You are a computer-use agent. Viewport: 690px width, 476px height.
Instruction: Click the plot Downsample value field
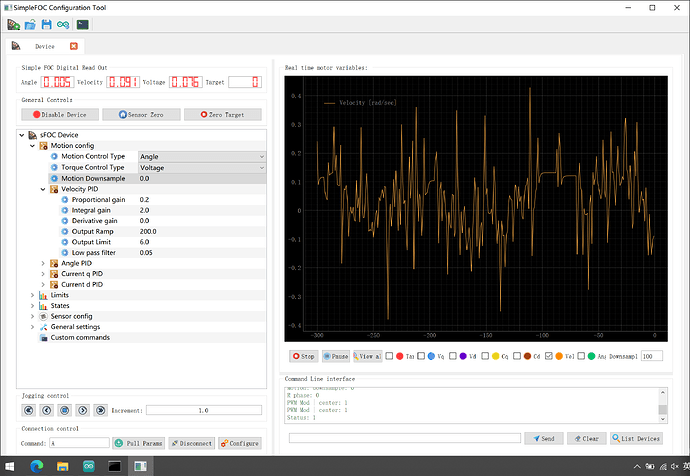pos(652,356)
